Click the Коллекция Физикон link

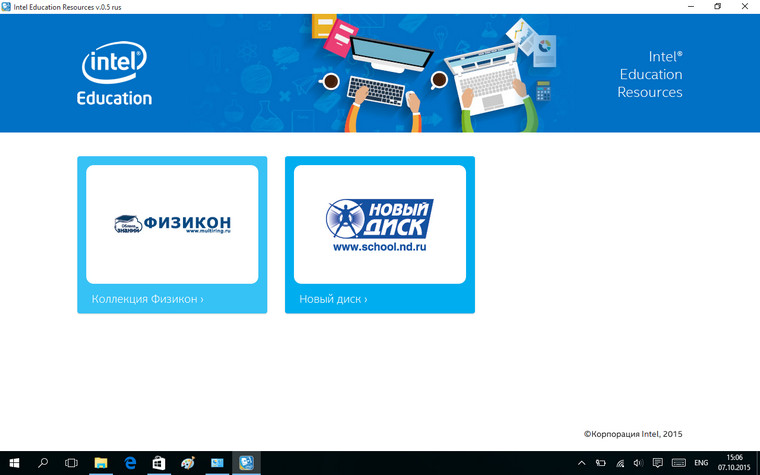(147, 299)
